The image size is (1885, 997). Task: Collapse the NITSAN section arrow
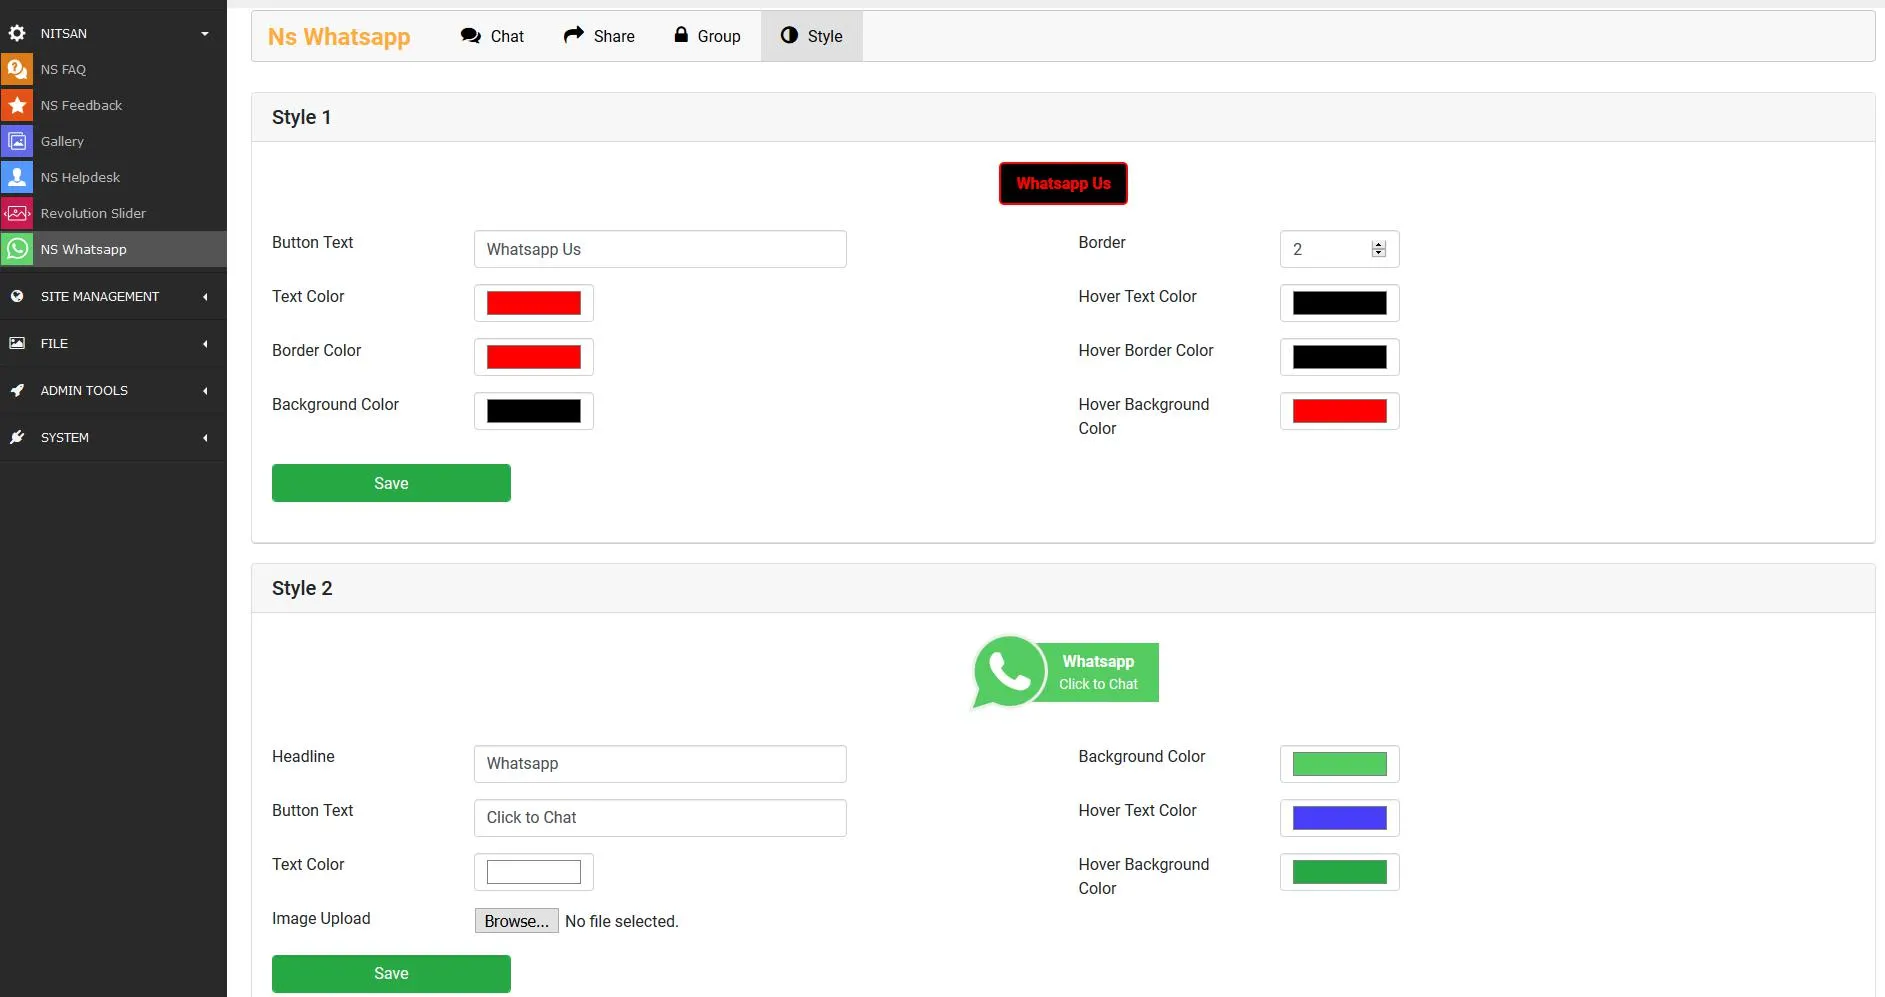click(x=205, y=33)
